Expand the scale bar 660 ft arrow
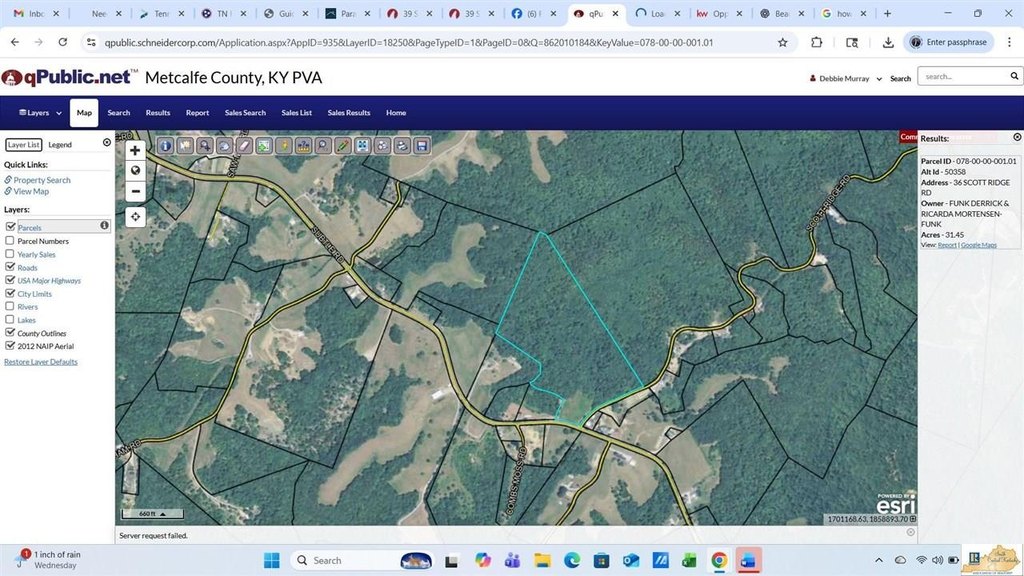The height and width of the screenshot is (576, 1024). click(x=164, y=514)
